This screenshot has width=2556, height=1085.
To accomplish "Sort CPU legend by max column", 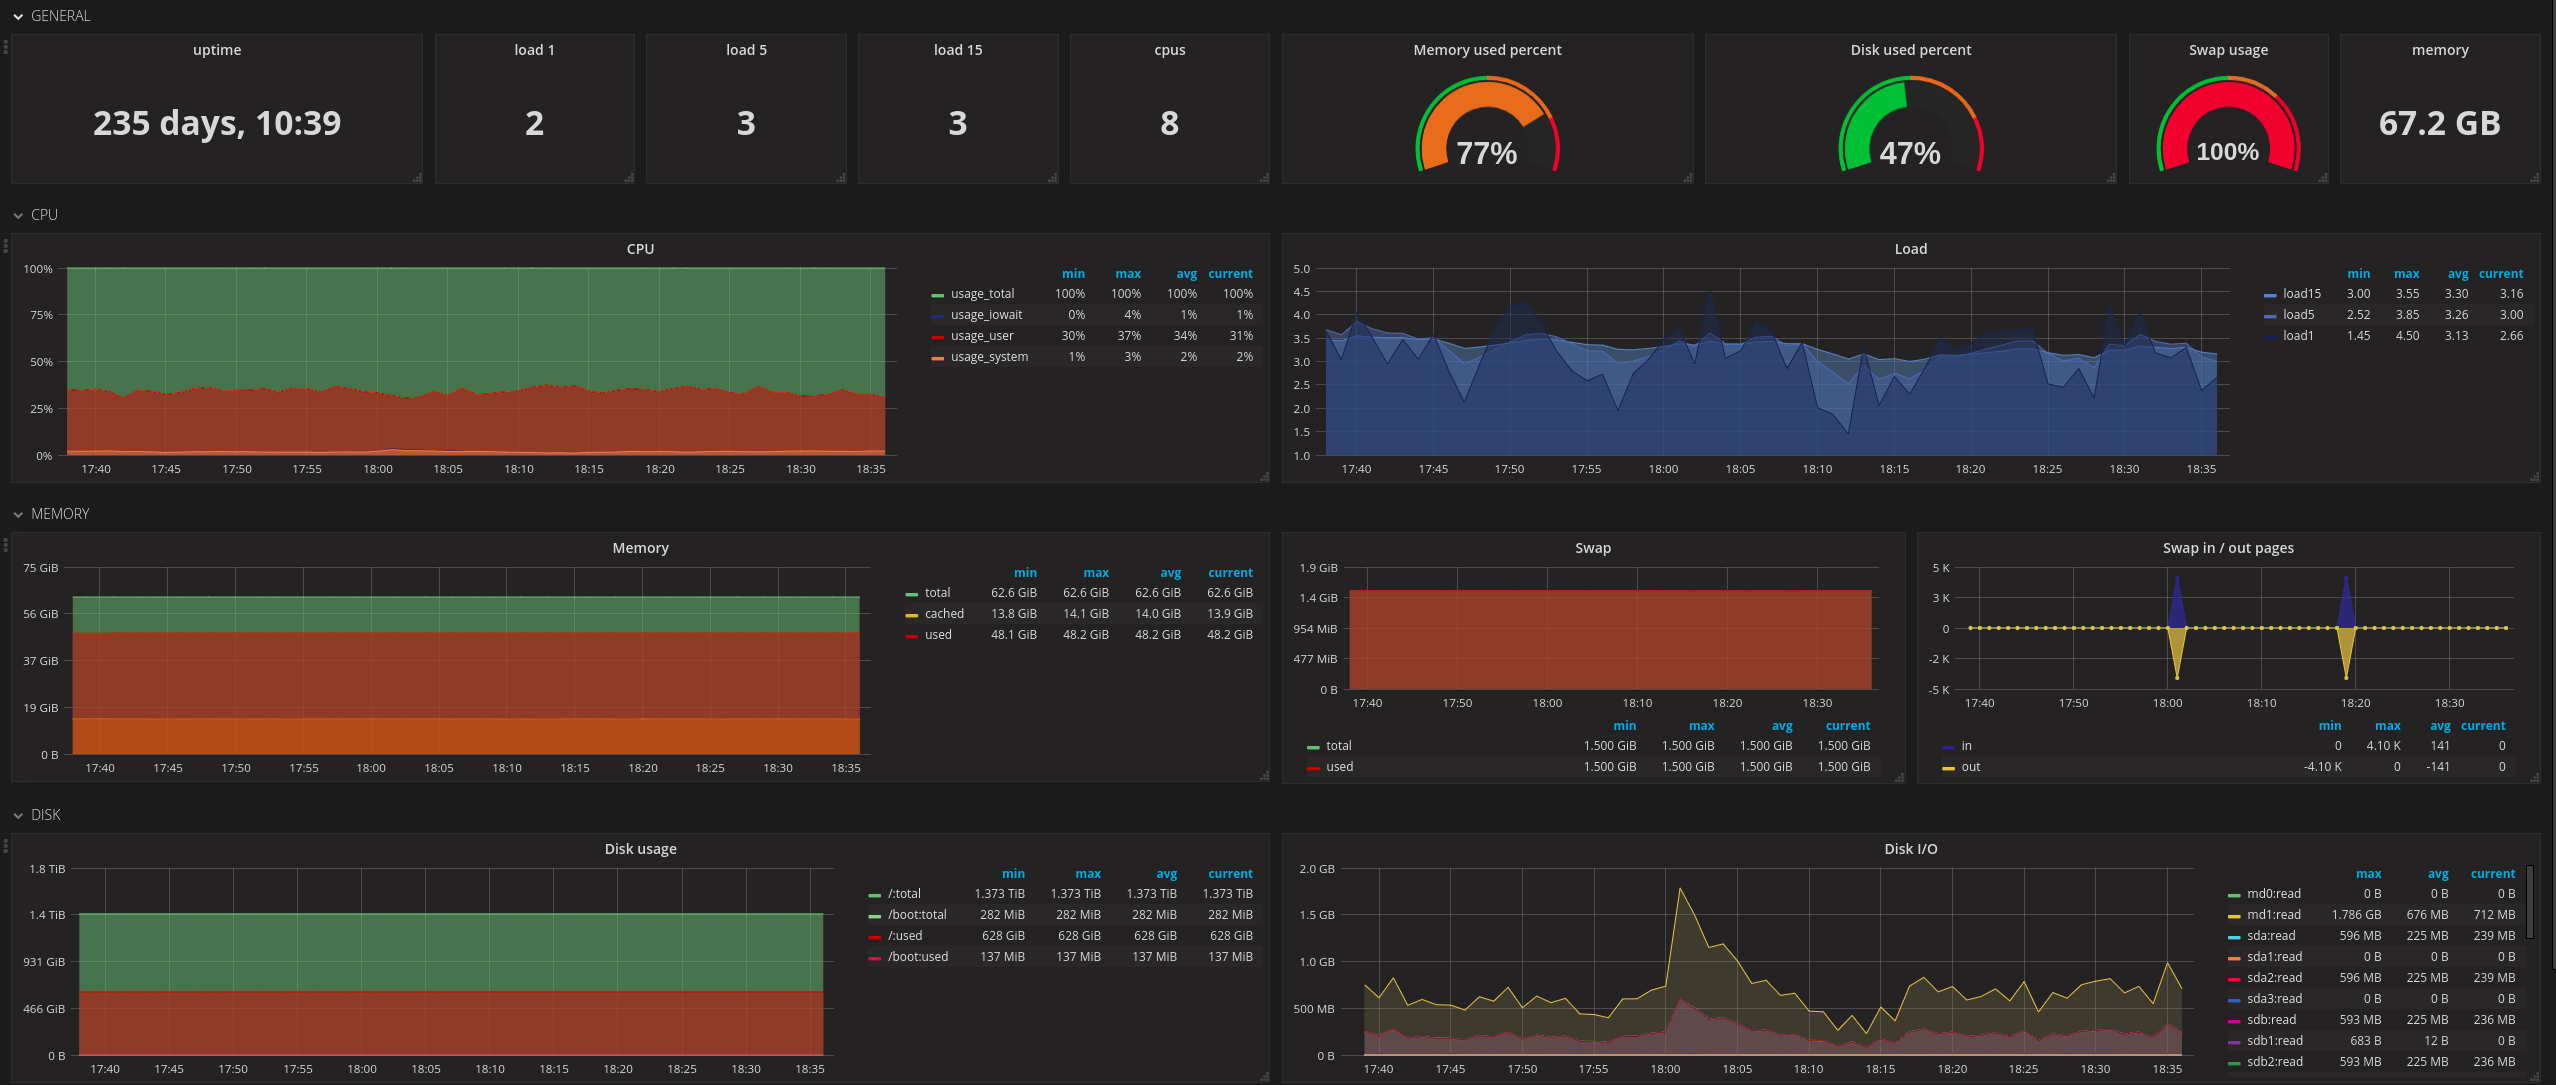I will point(1127,274).
